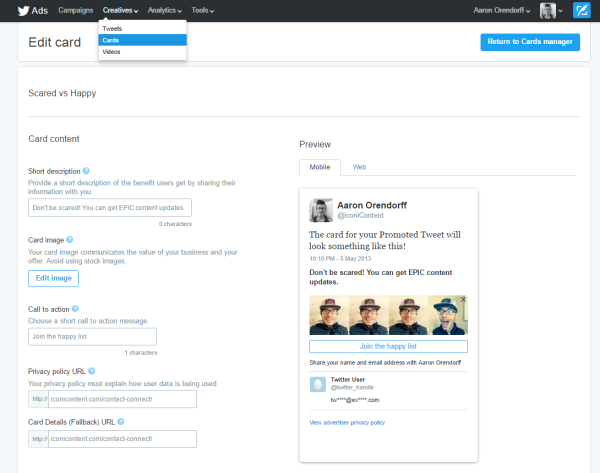600x473 pixels.
Task: Click the @iconiContent handle in preview
Action: coord(360,215)
